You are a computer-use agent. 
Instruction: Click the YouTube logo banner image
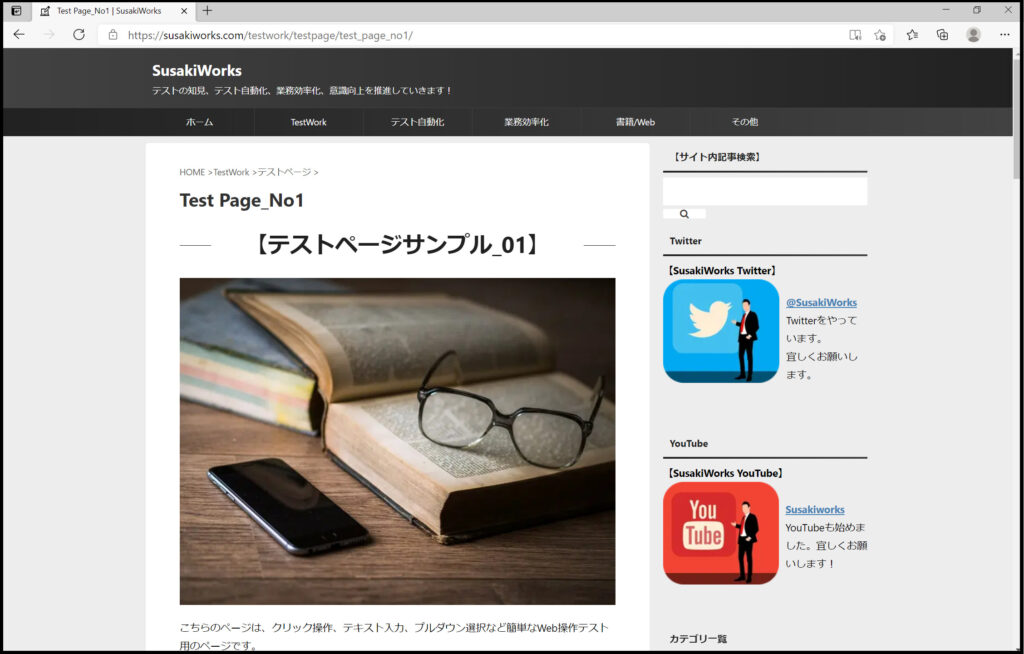click(721, 533)
